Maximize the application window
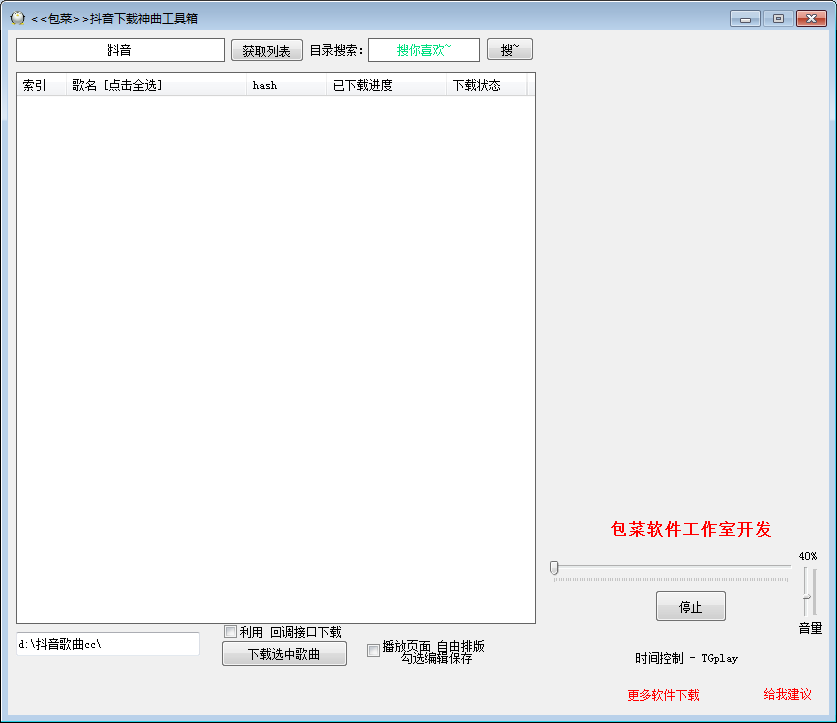Image resolution: width=837 pixels, height=723 pixels. (x=777, y=18)
